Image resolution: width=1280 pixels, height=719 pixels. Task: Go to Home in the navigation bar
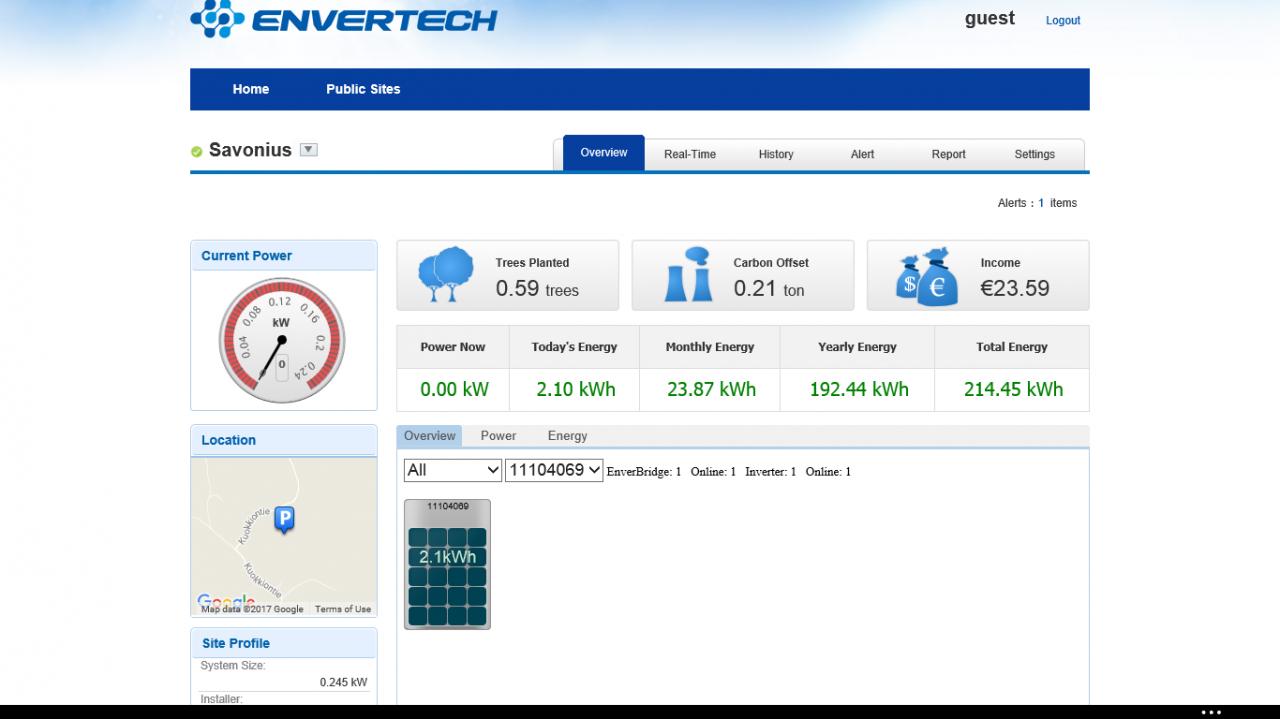pyautogui.click(x=251, y=89)
